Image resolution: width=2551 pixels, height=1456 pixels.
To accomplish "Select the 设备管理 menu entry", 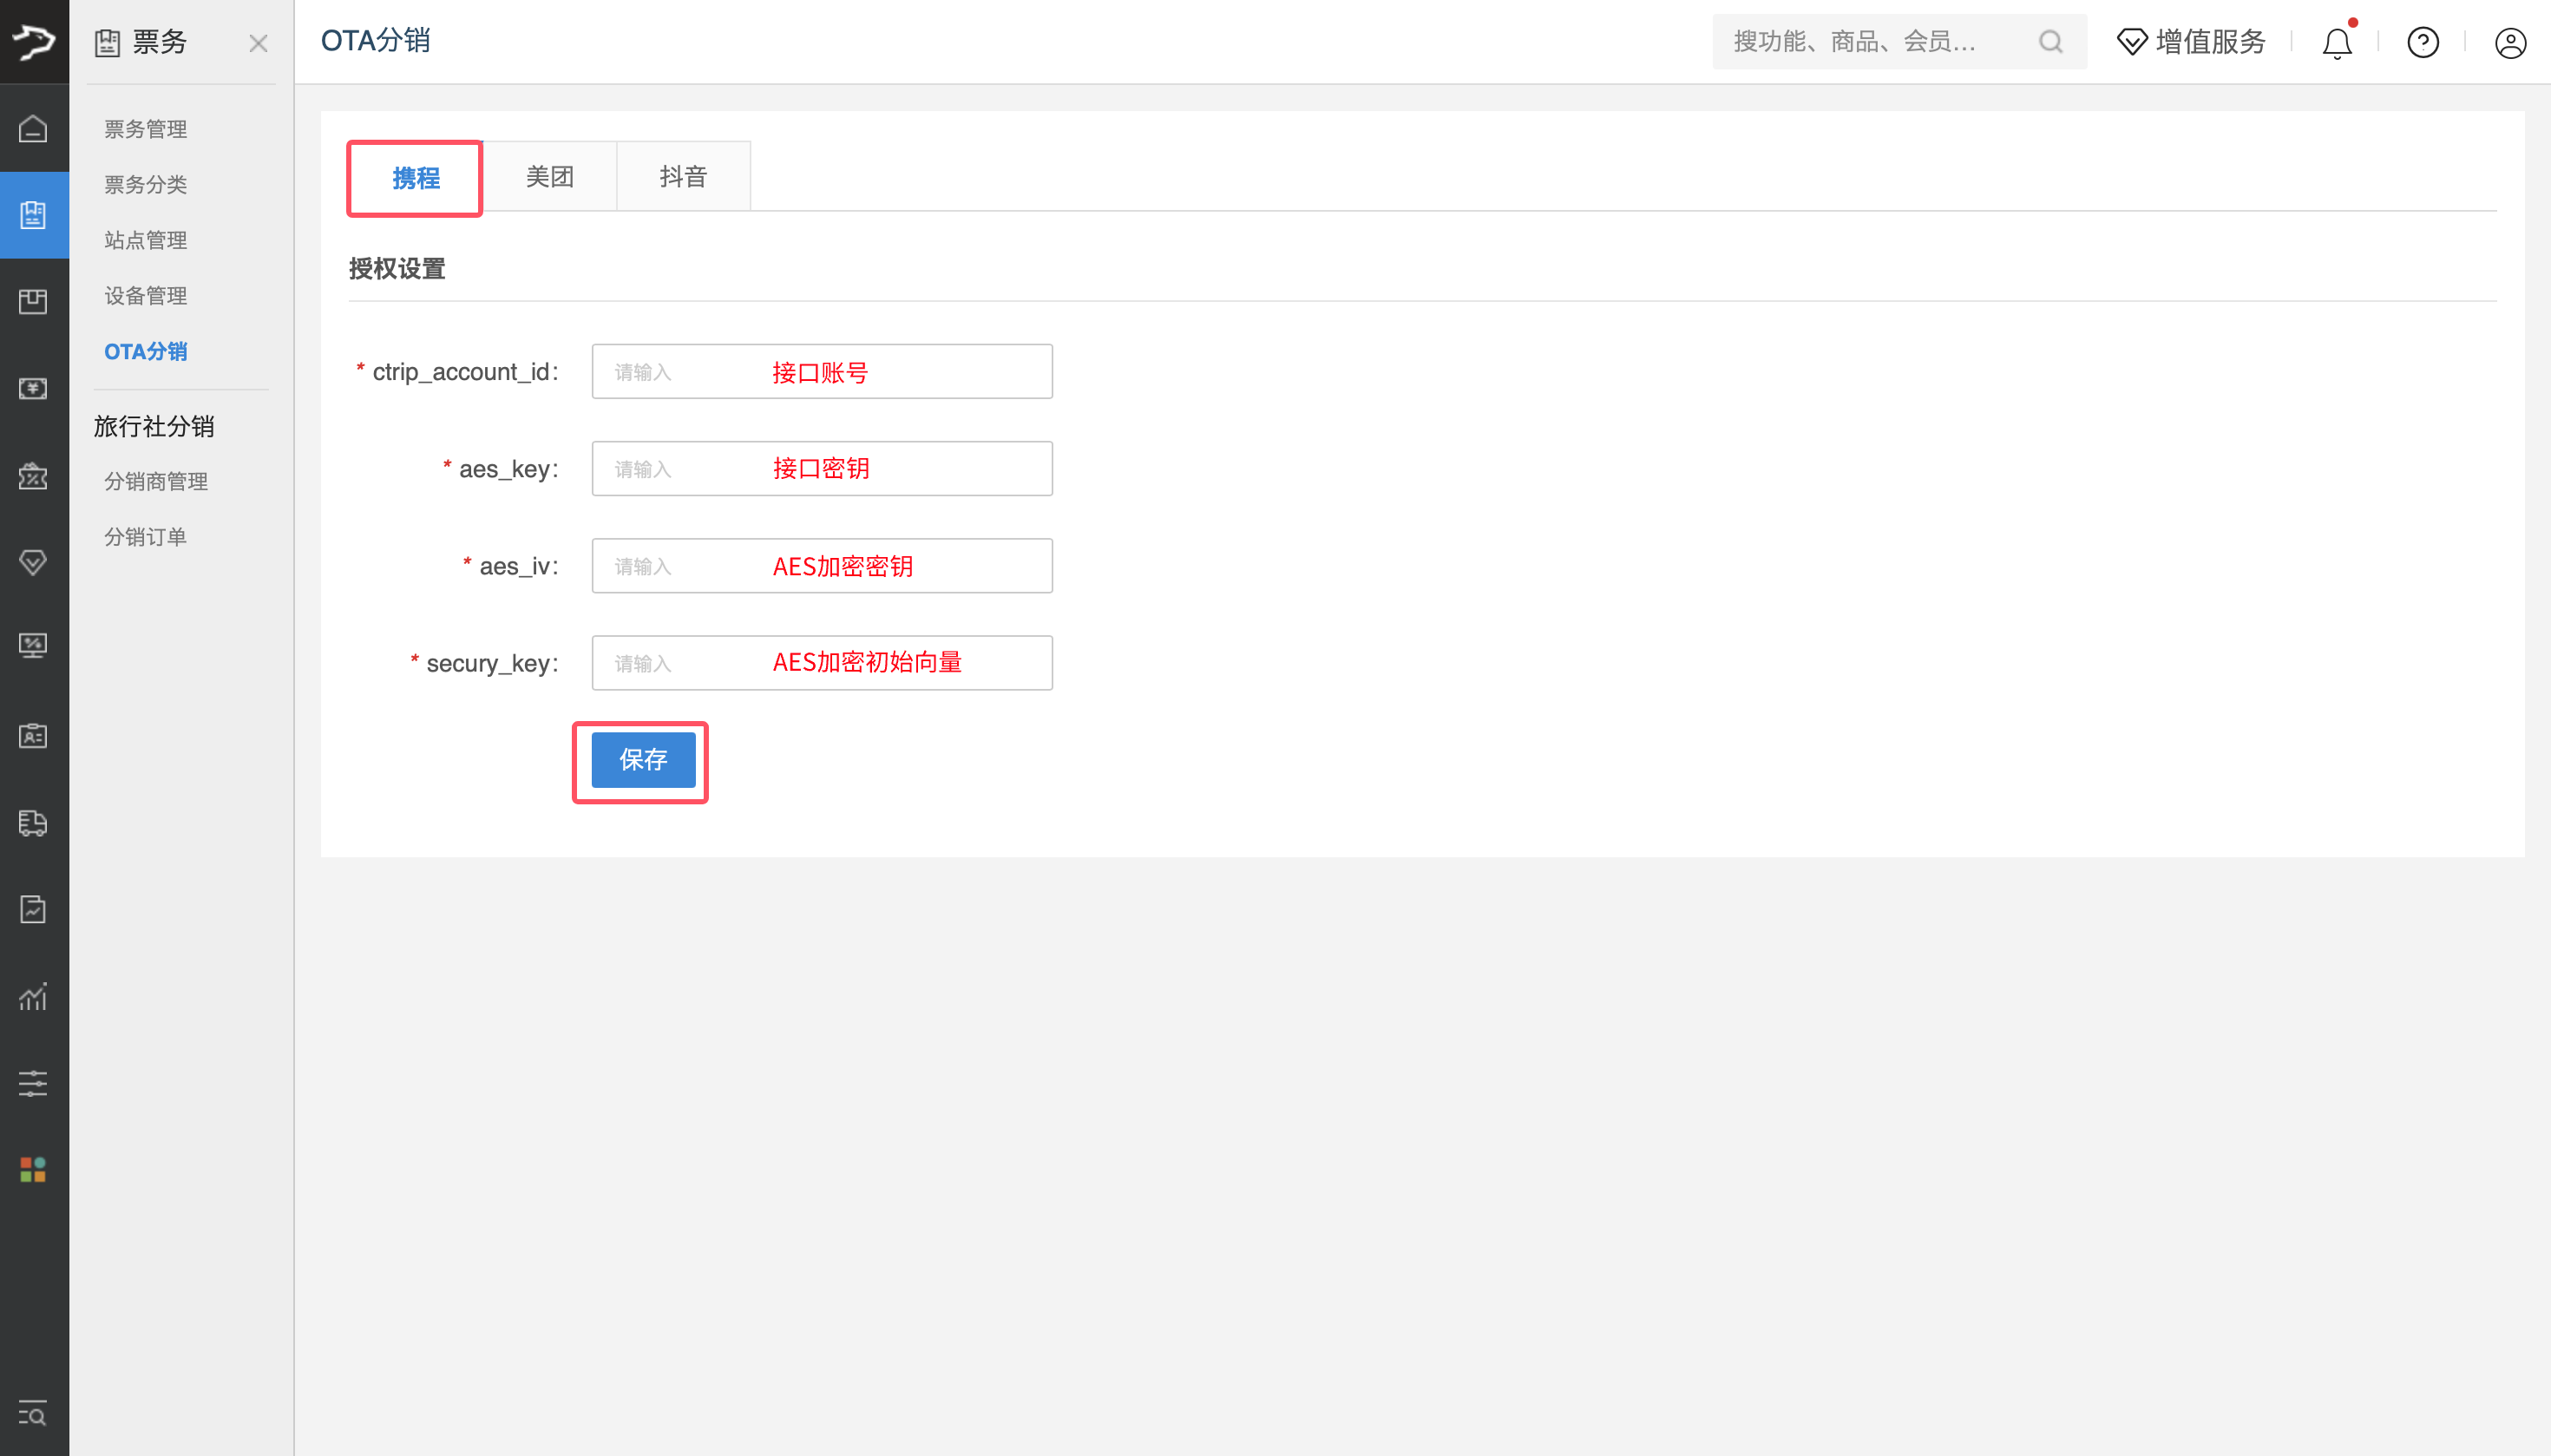I will 146,296.
